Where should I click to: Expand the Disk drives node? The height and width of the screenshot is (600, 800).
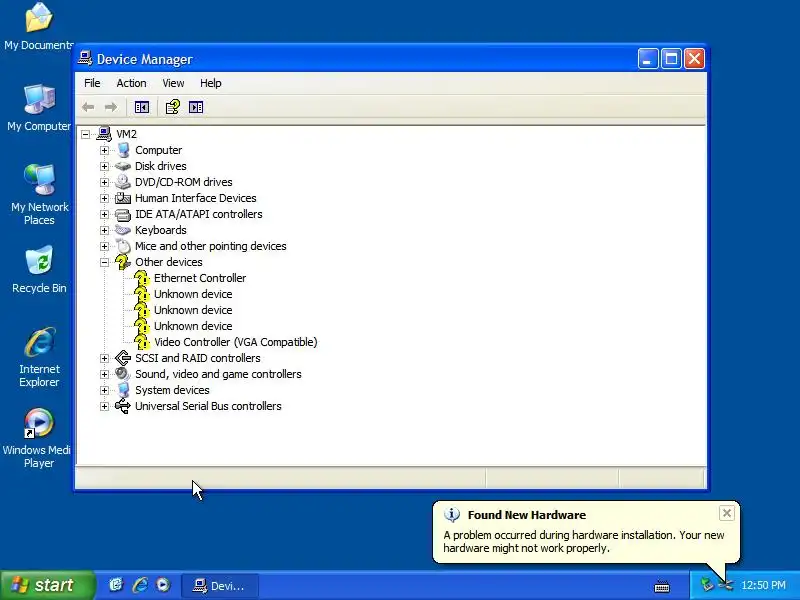(x=105, y=166)
